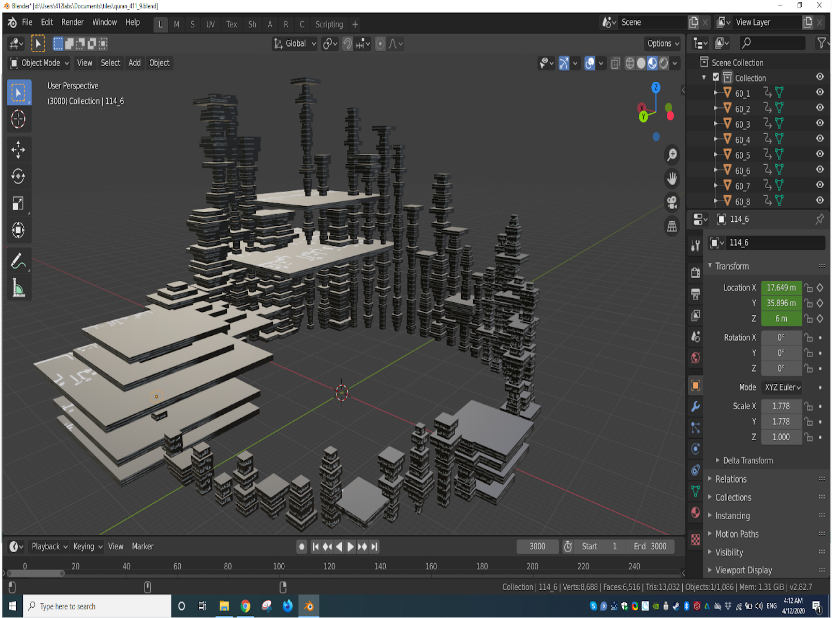Uncheck the Collection checkbox in the outliner
Screen dimensions: 832x618
[x=715, y=77]
